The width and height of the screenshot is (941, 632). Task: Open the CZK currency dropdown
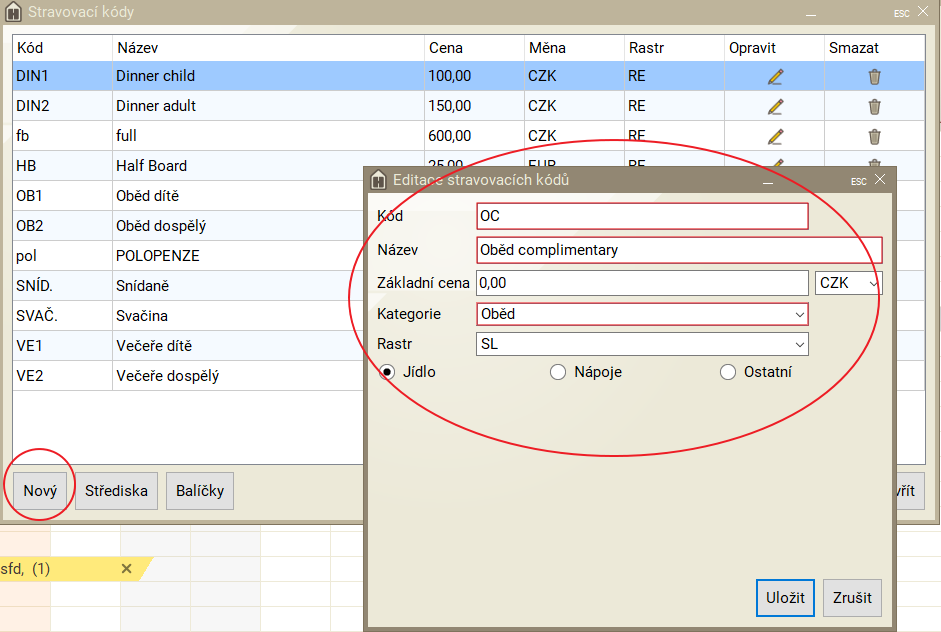[849, 283]
